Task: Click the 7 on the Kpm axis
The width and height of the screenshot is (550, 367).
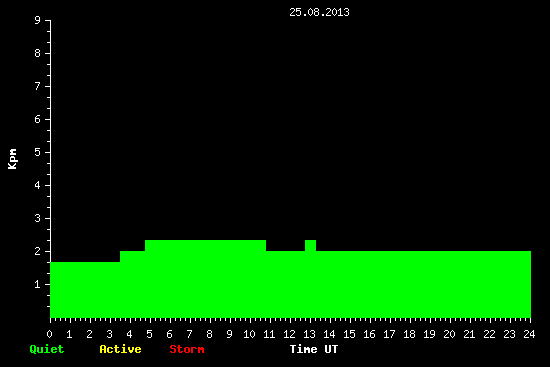Action: point(38,86)
